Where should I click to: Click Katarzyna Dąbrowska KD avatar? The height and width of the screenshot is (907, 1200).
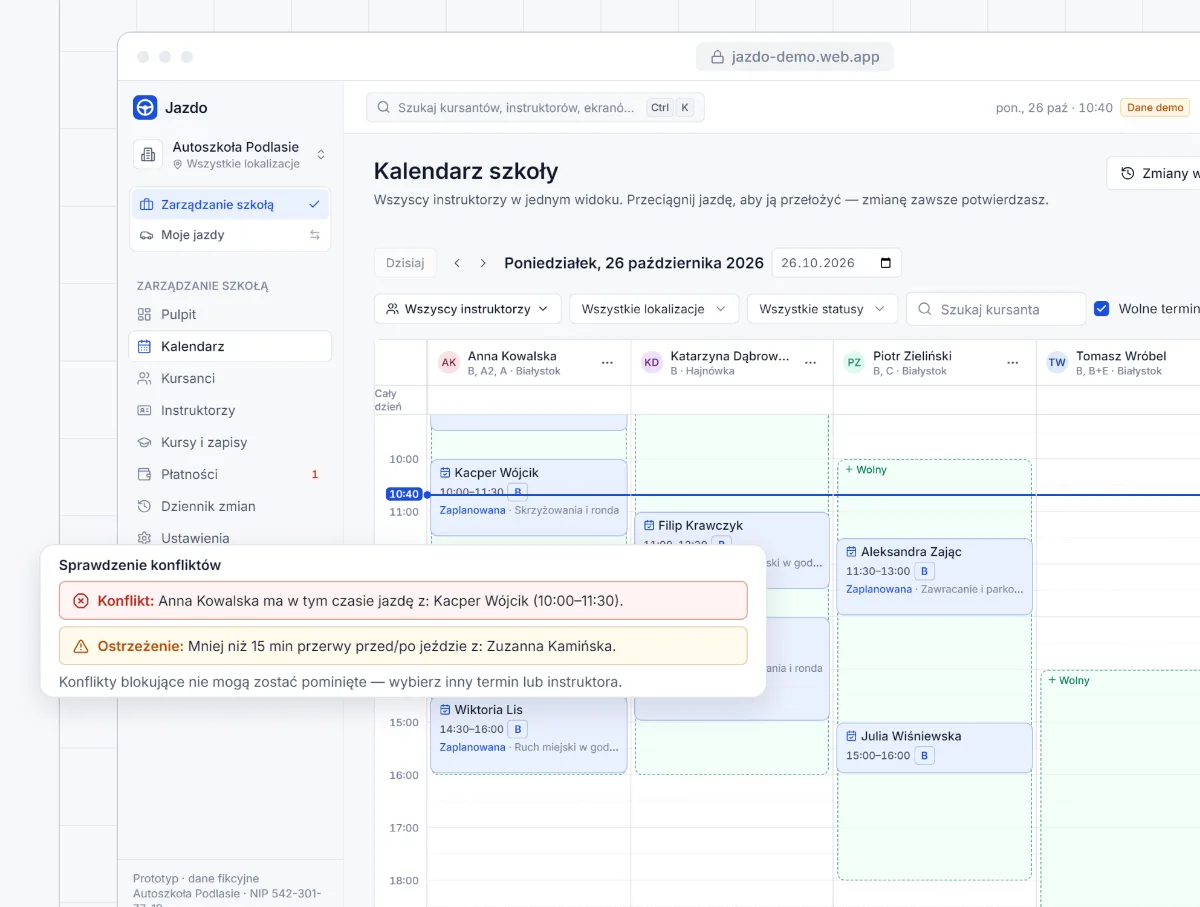click(x=652, y=363)
